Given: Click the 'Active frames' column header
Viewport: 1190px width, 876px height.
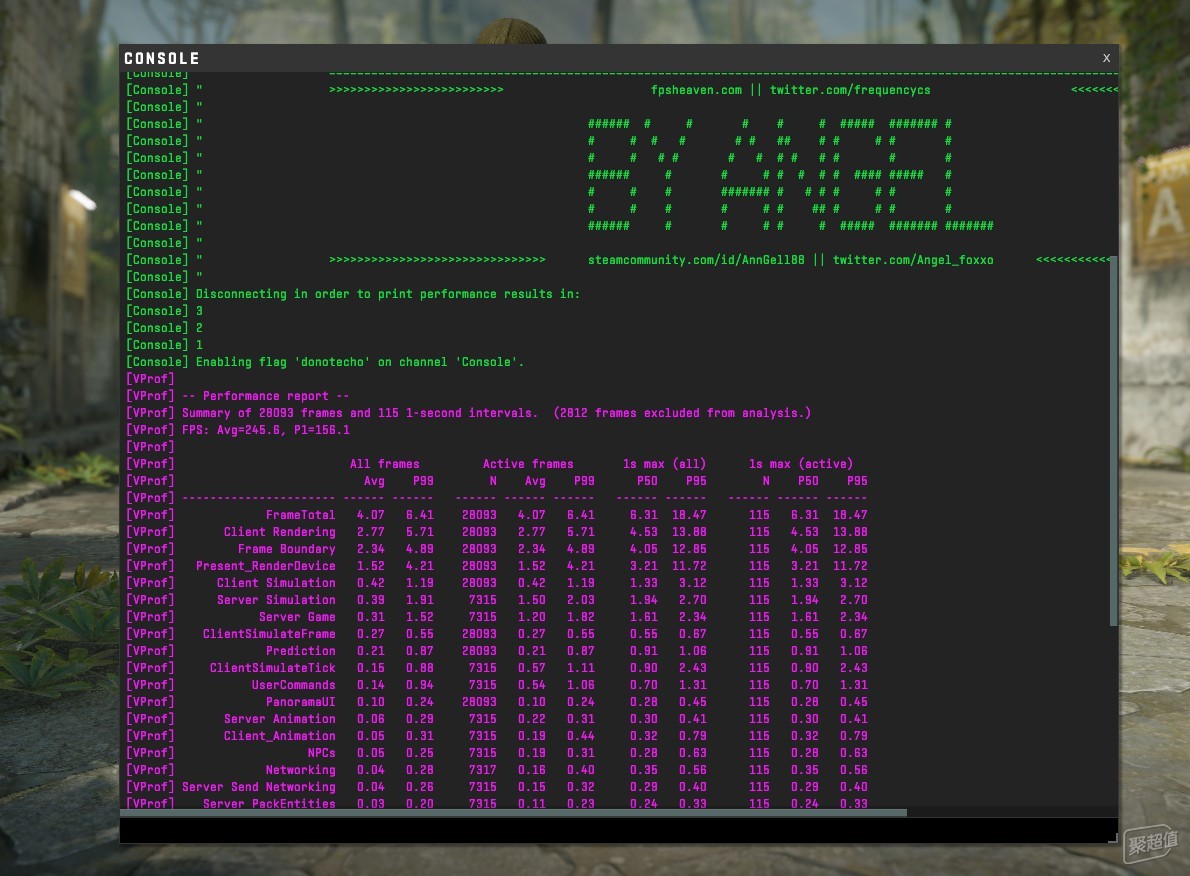Looking at the screenshot, I should (x=528, y=464).
